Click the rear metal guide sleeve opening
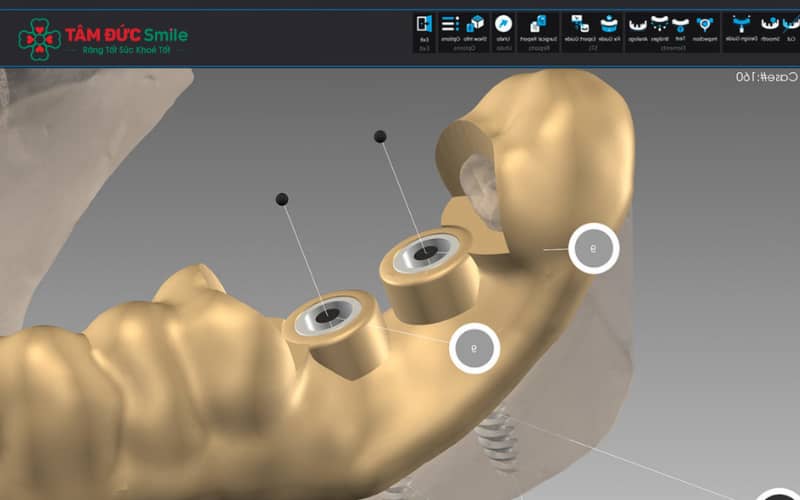800x500 pixels. 426,252
